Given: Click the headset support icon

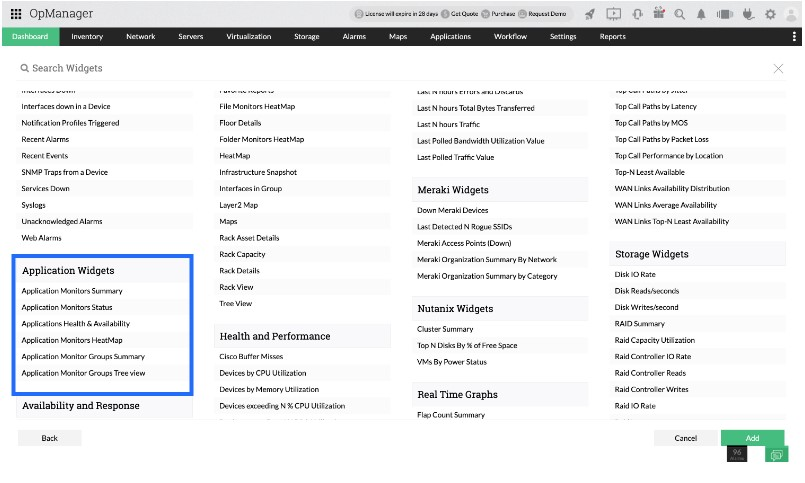Looking at the screenshot, I should pos(637,14).
